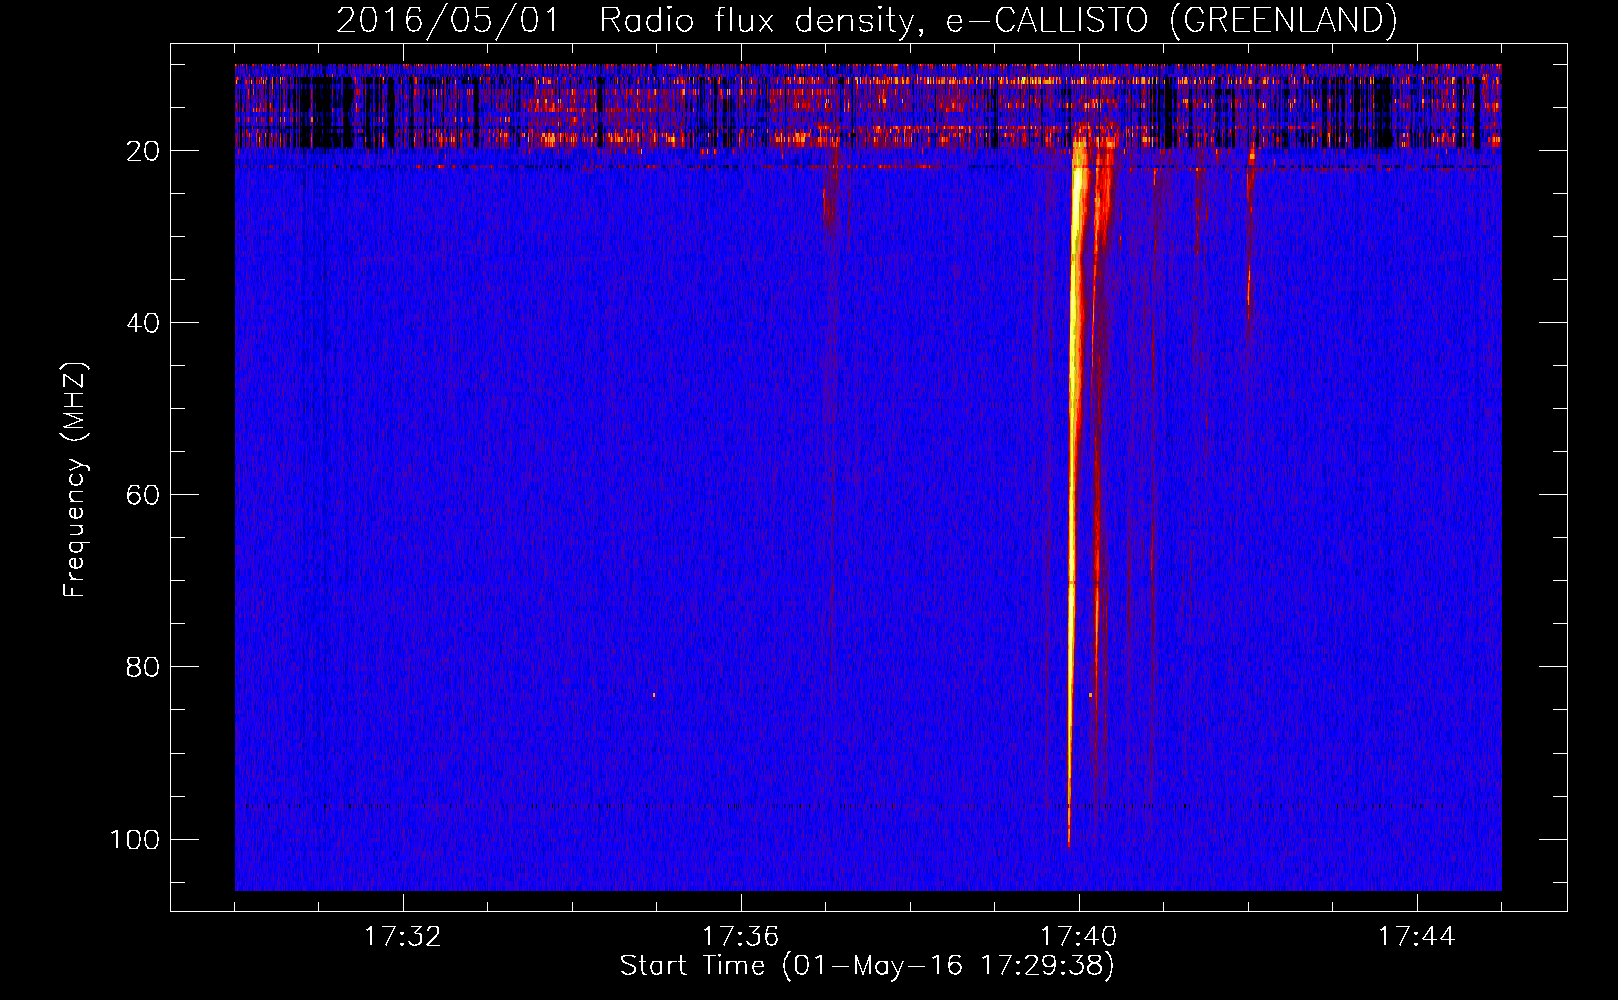This screenshot has height=1000, width=1618.
Task: Click the 17:32 time tick label
Action: pos(403,937)
